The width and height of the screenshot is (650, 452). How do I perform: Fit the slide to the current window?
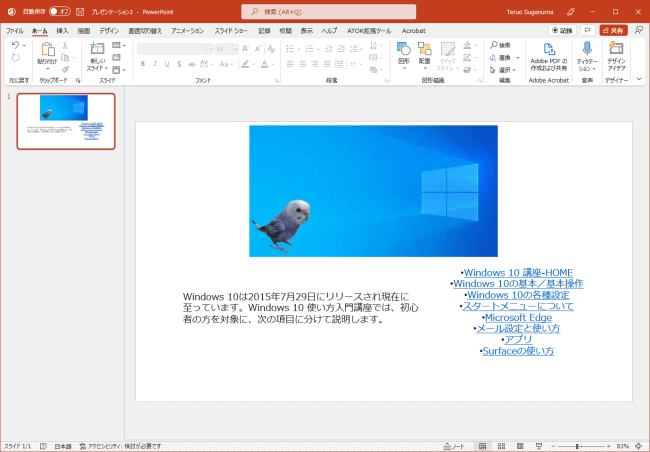pos(638,446)
